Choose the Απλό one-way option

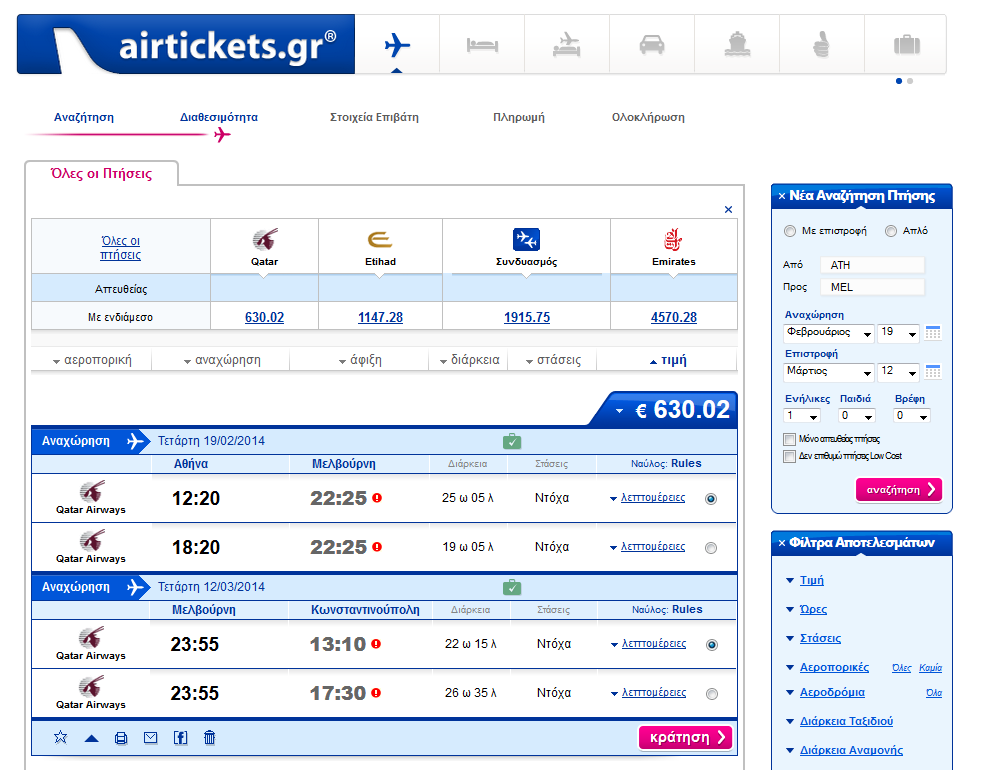891,231
